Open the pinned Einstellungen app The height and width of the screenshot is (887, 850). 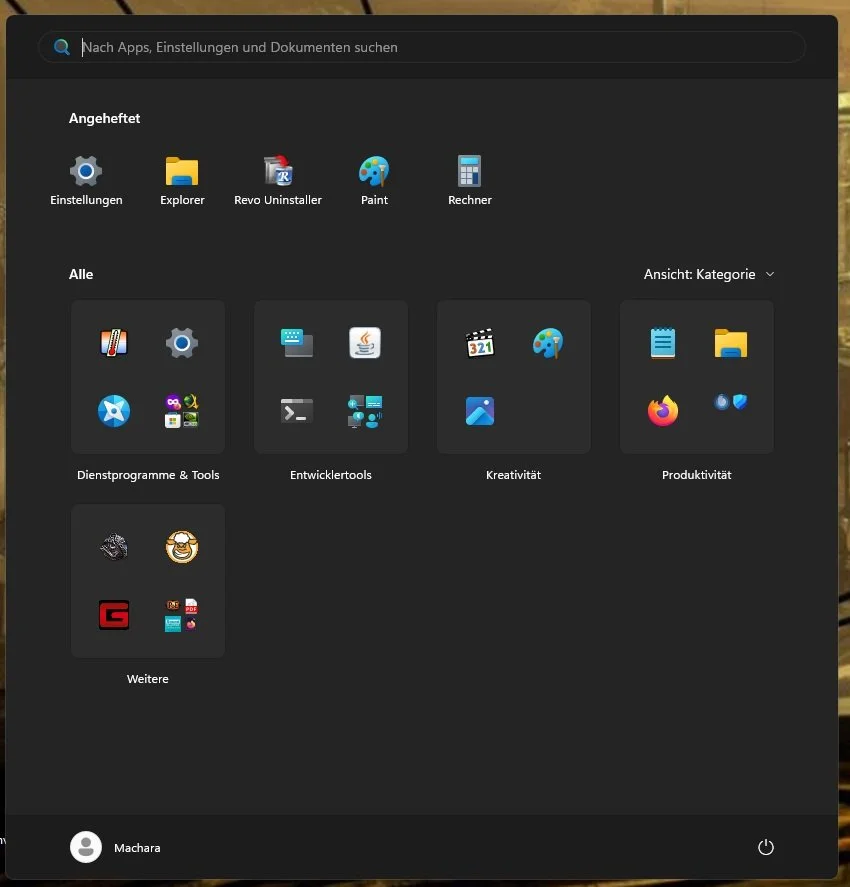coord(86,180)
